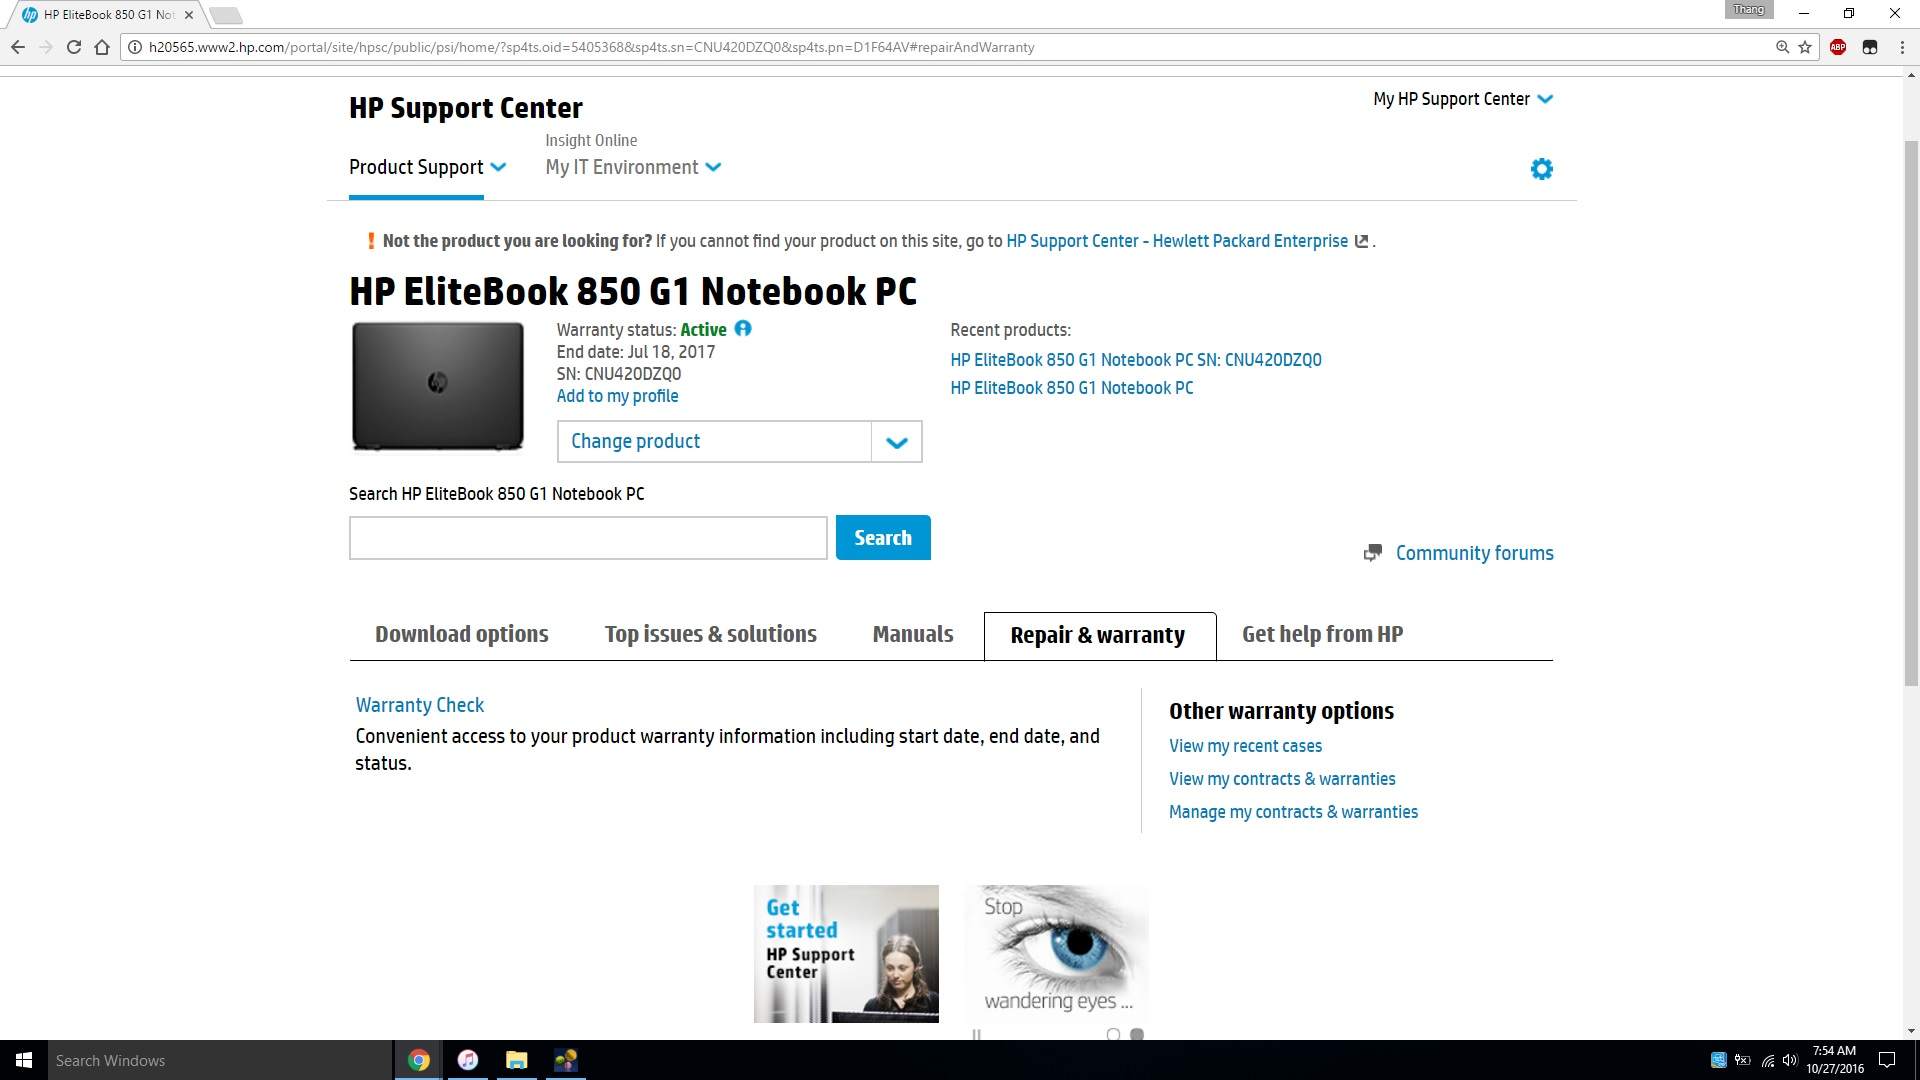Viewport: 1920px width, 1080px height.
Task: Focus the product search input field
Action: click(588, 538)
